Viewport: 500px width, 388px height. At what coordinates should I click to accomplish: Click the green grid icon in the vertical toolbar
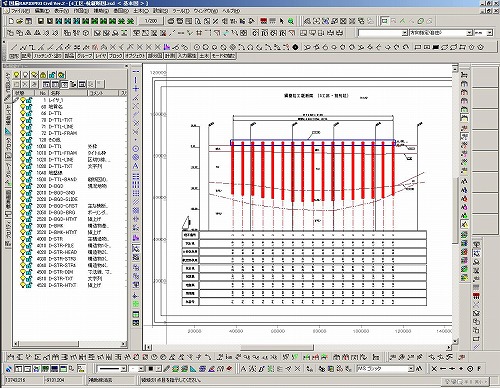click(136, 304)
